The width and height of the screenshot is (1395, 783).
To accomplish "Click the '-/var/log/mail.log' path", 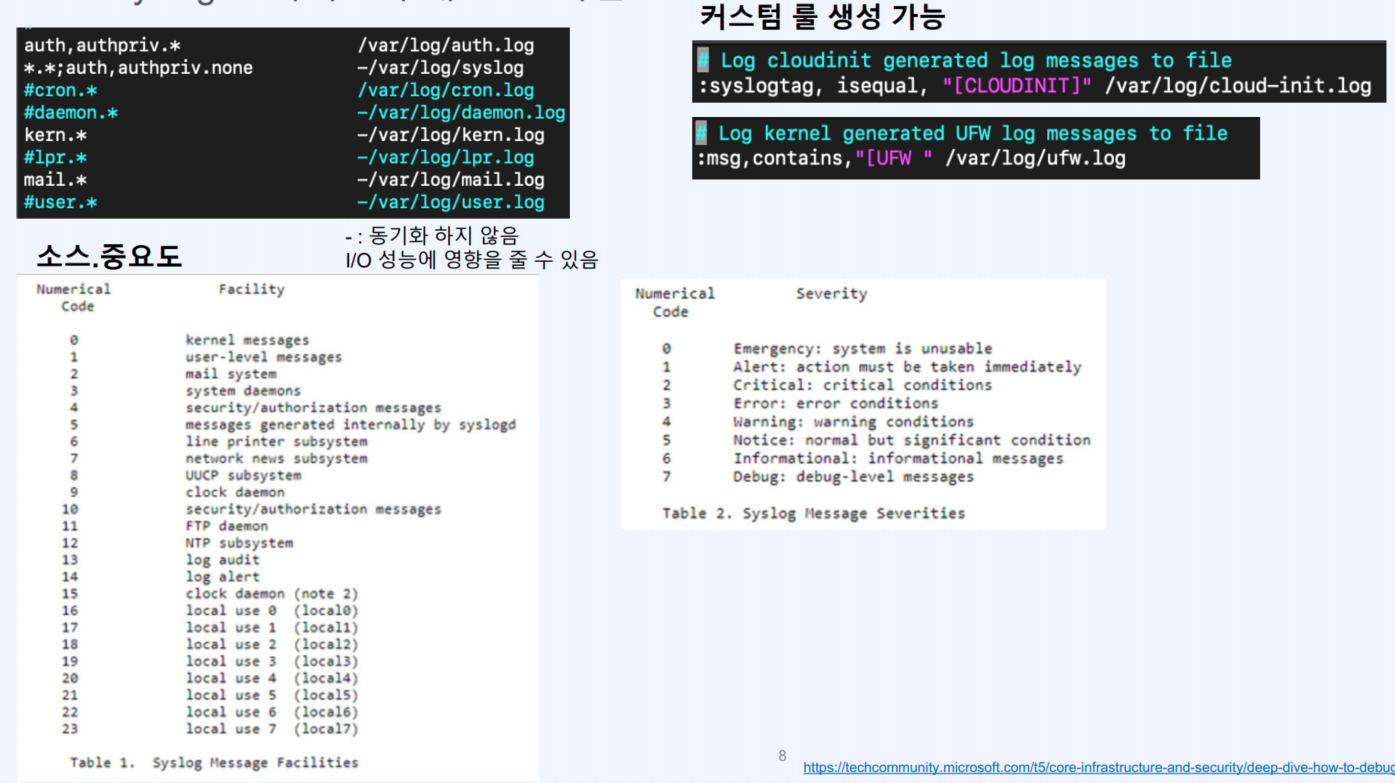I will point(450,180).
